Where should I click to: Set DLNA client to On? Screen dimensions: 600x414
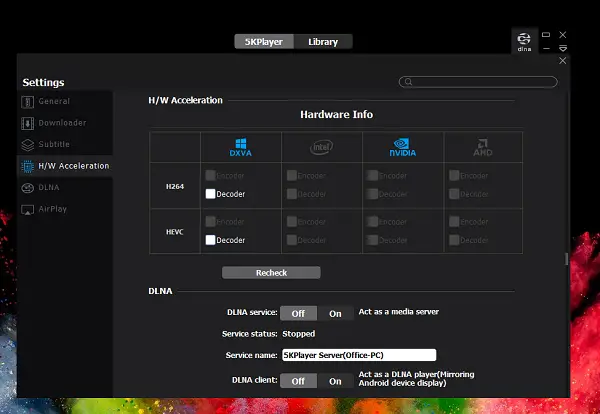335,381
